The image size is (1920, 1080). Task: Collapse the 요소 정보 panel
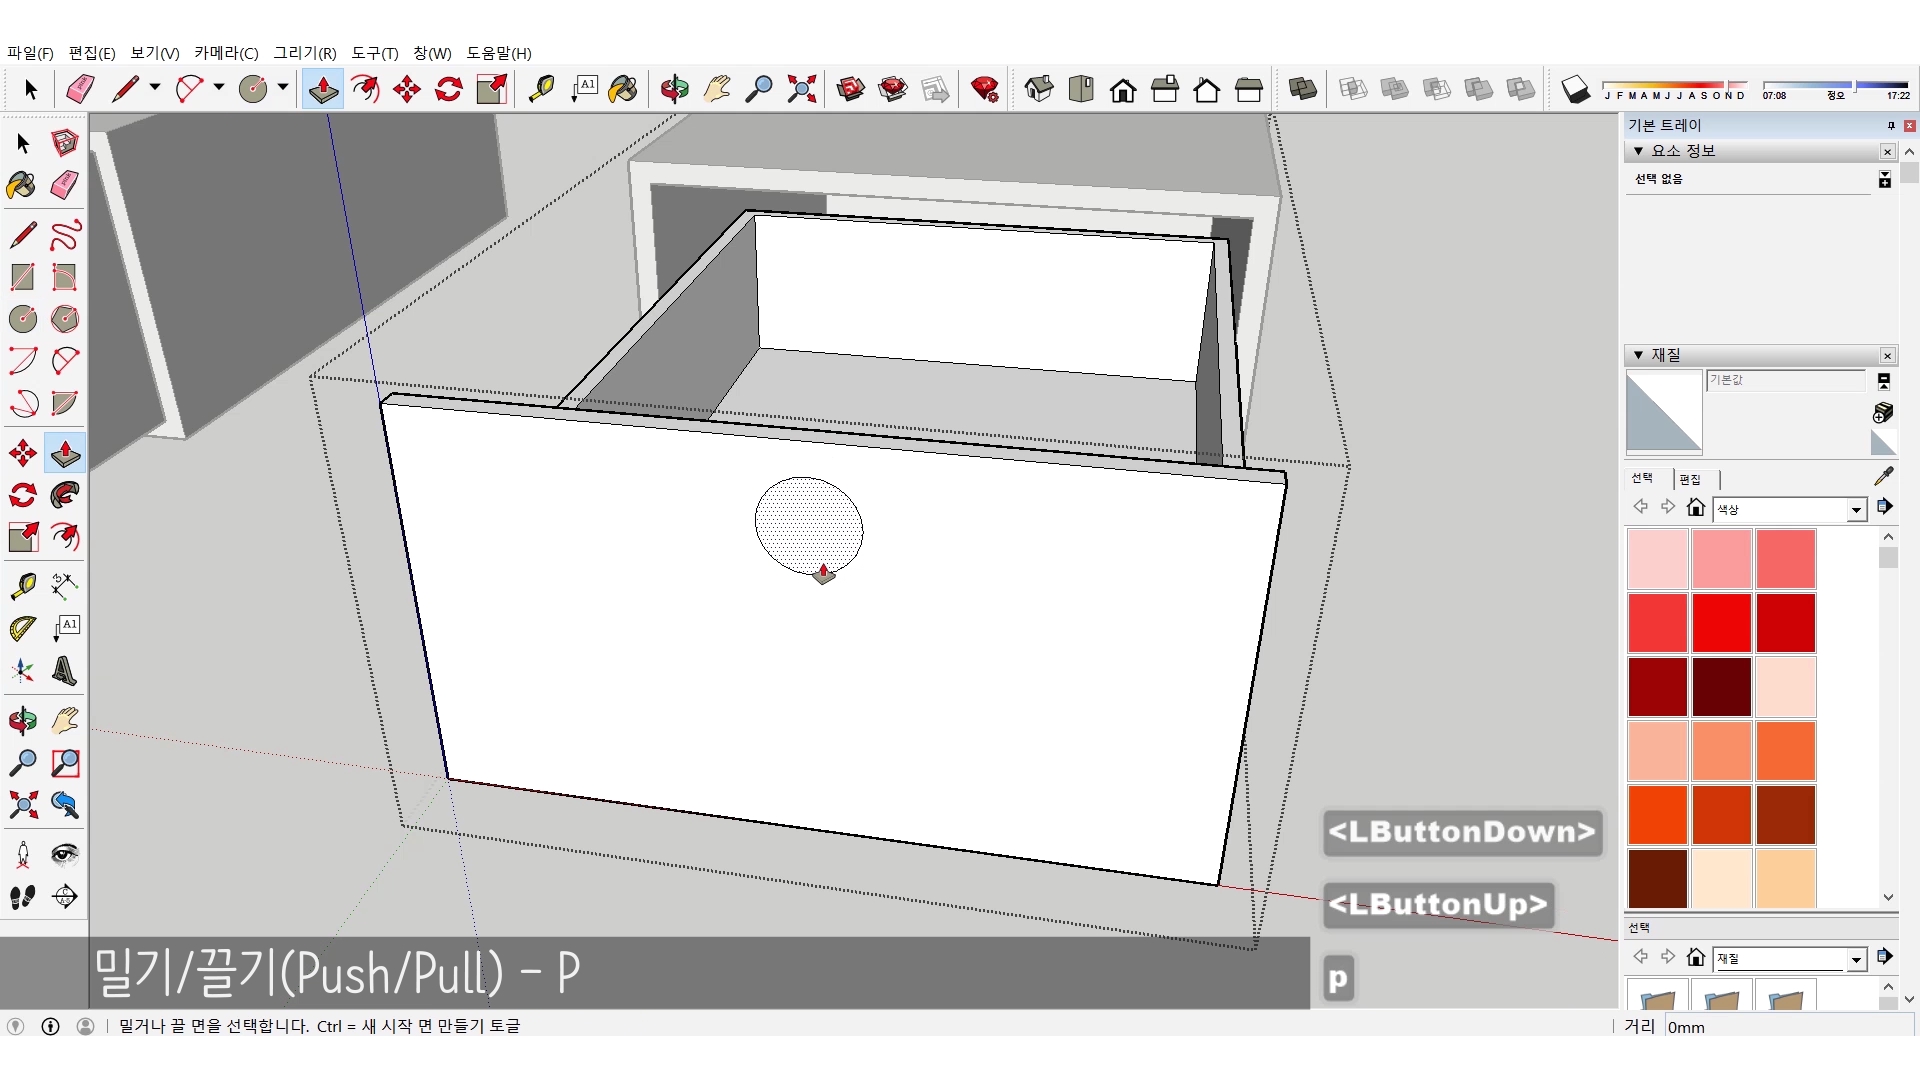[x=1638, y=151]
